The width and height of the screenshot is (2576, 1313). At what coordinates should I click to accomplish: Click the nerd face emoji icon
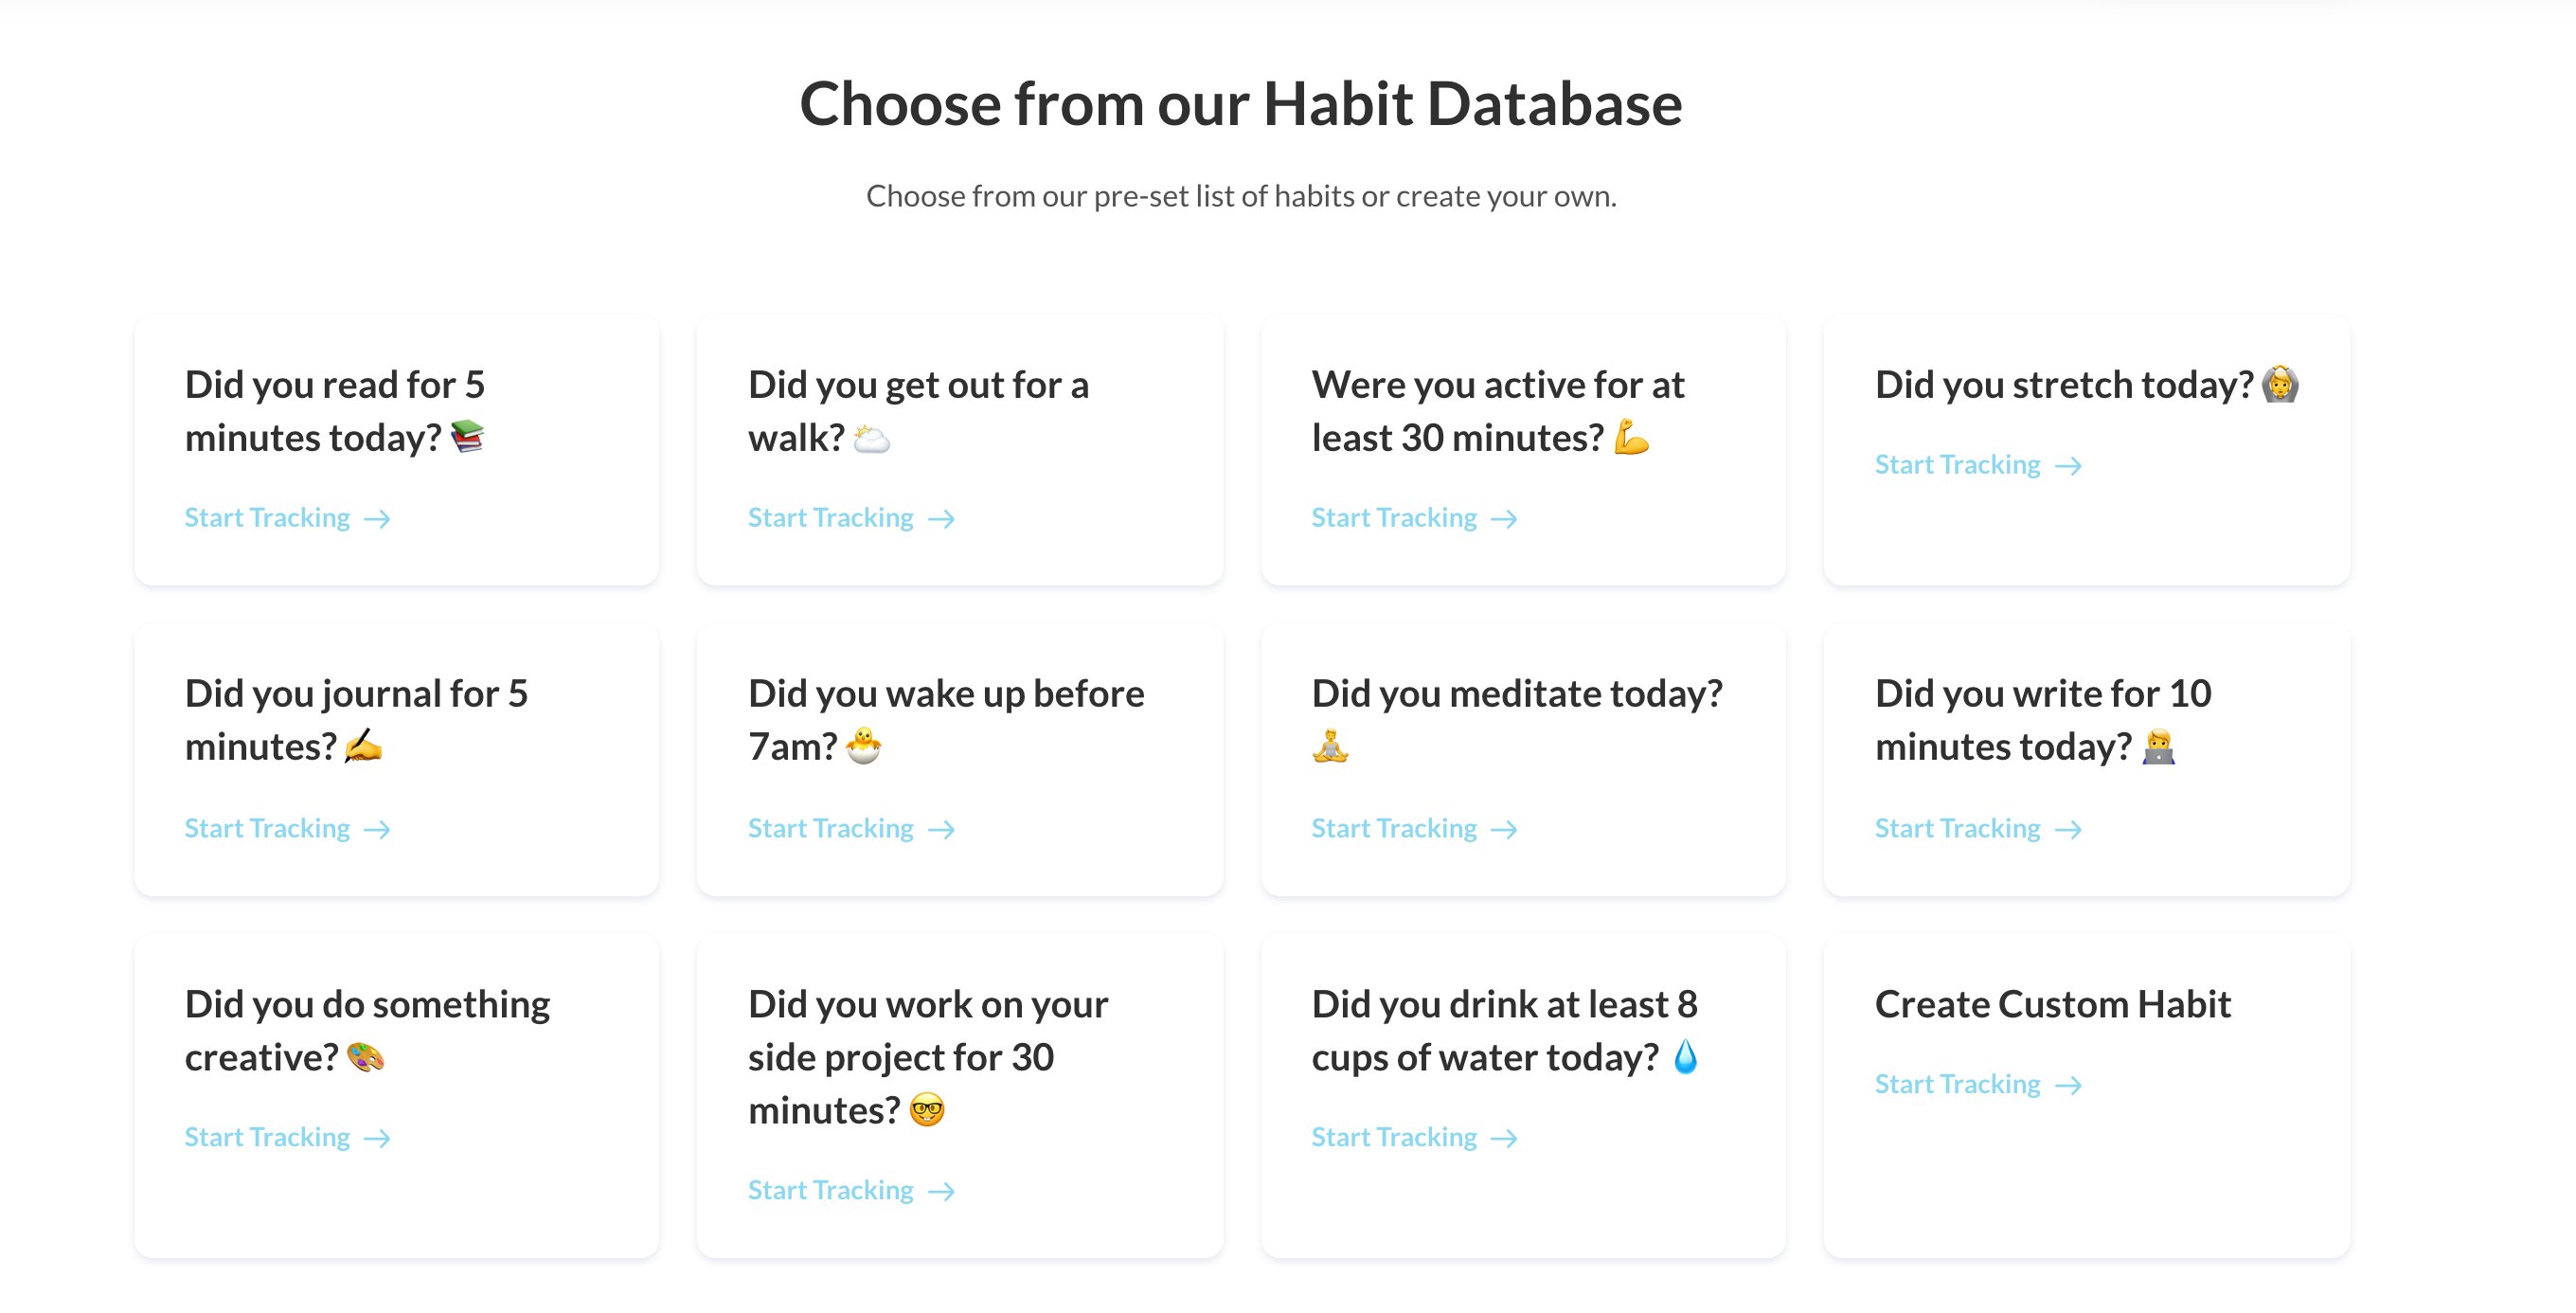click(x=927, y=1110)
